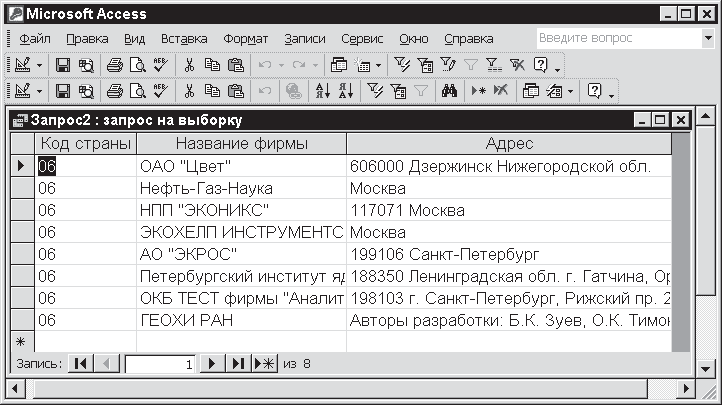The image size is (722, 405).
Task: Open the Записи menu
Action: [x=305, y=39]
